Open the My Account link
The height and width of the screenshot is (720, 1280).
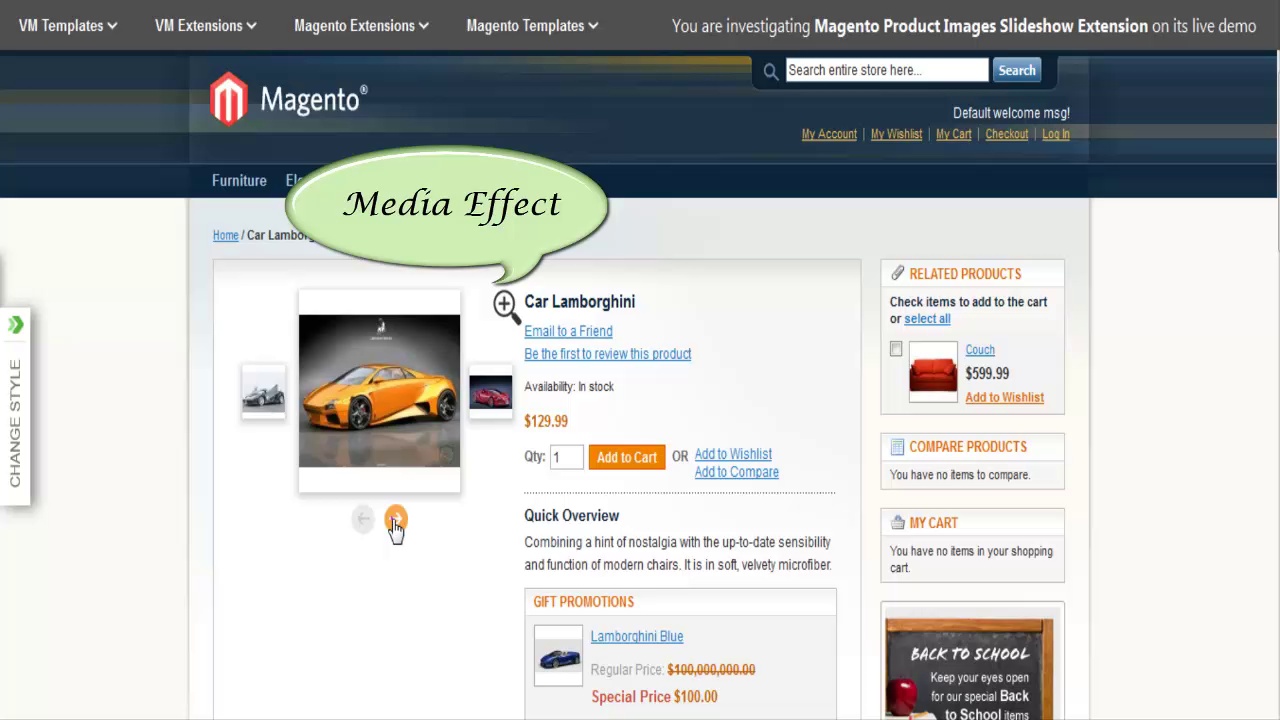[829, 134]
